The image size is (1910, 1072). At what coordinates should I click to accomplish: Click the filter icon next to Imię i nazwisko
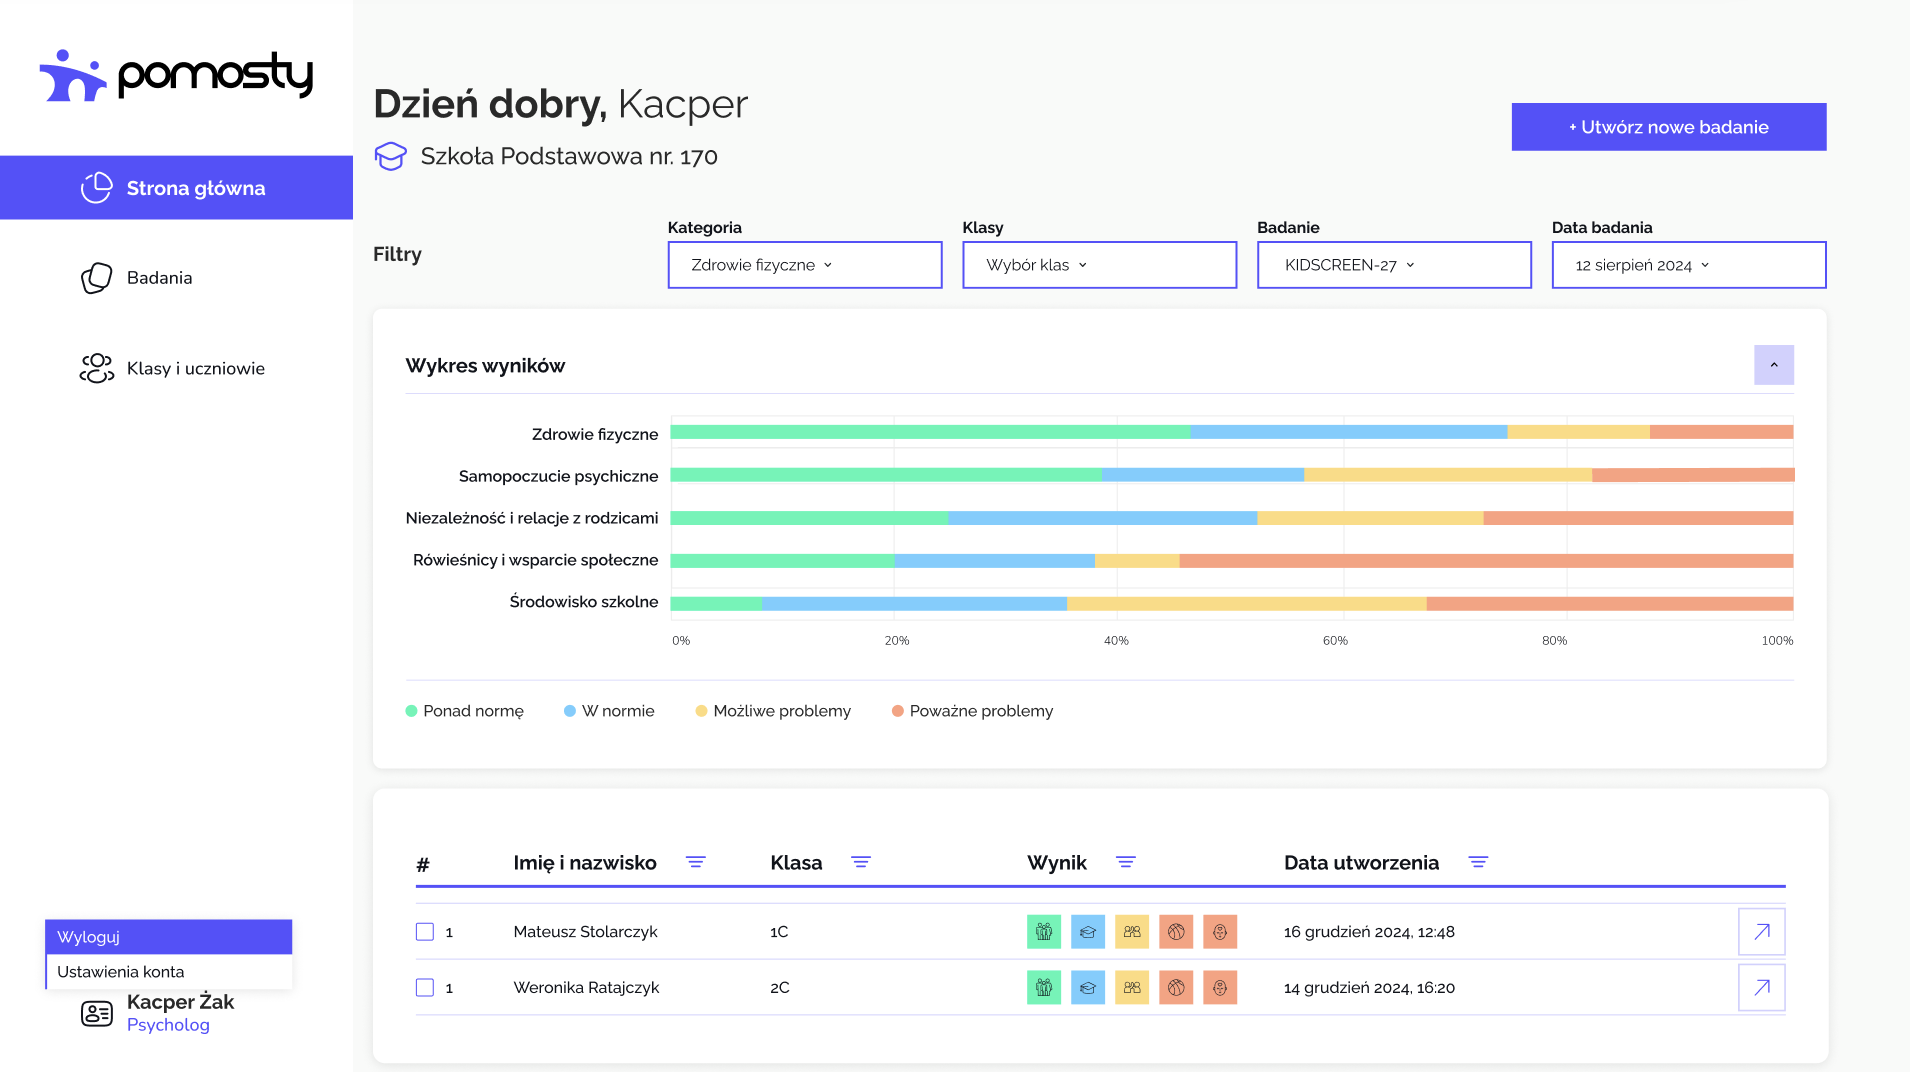click(x=696, y=862)
